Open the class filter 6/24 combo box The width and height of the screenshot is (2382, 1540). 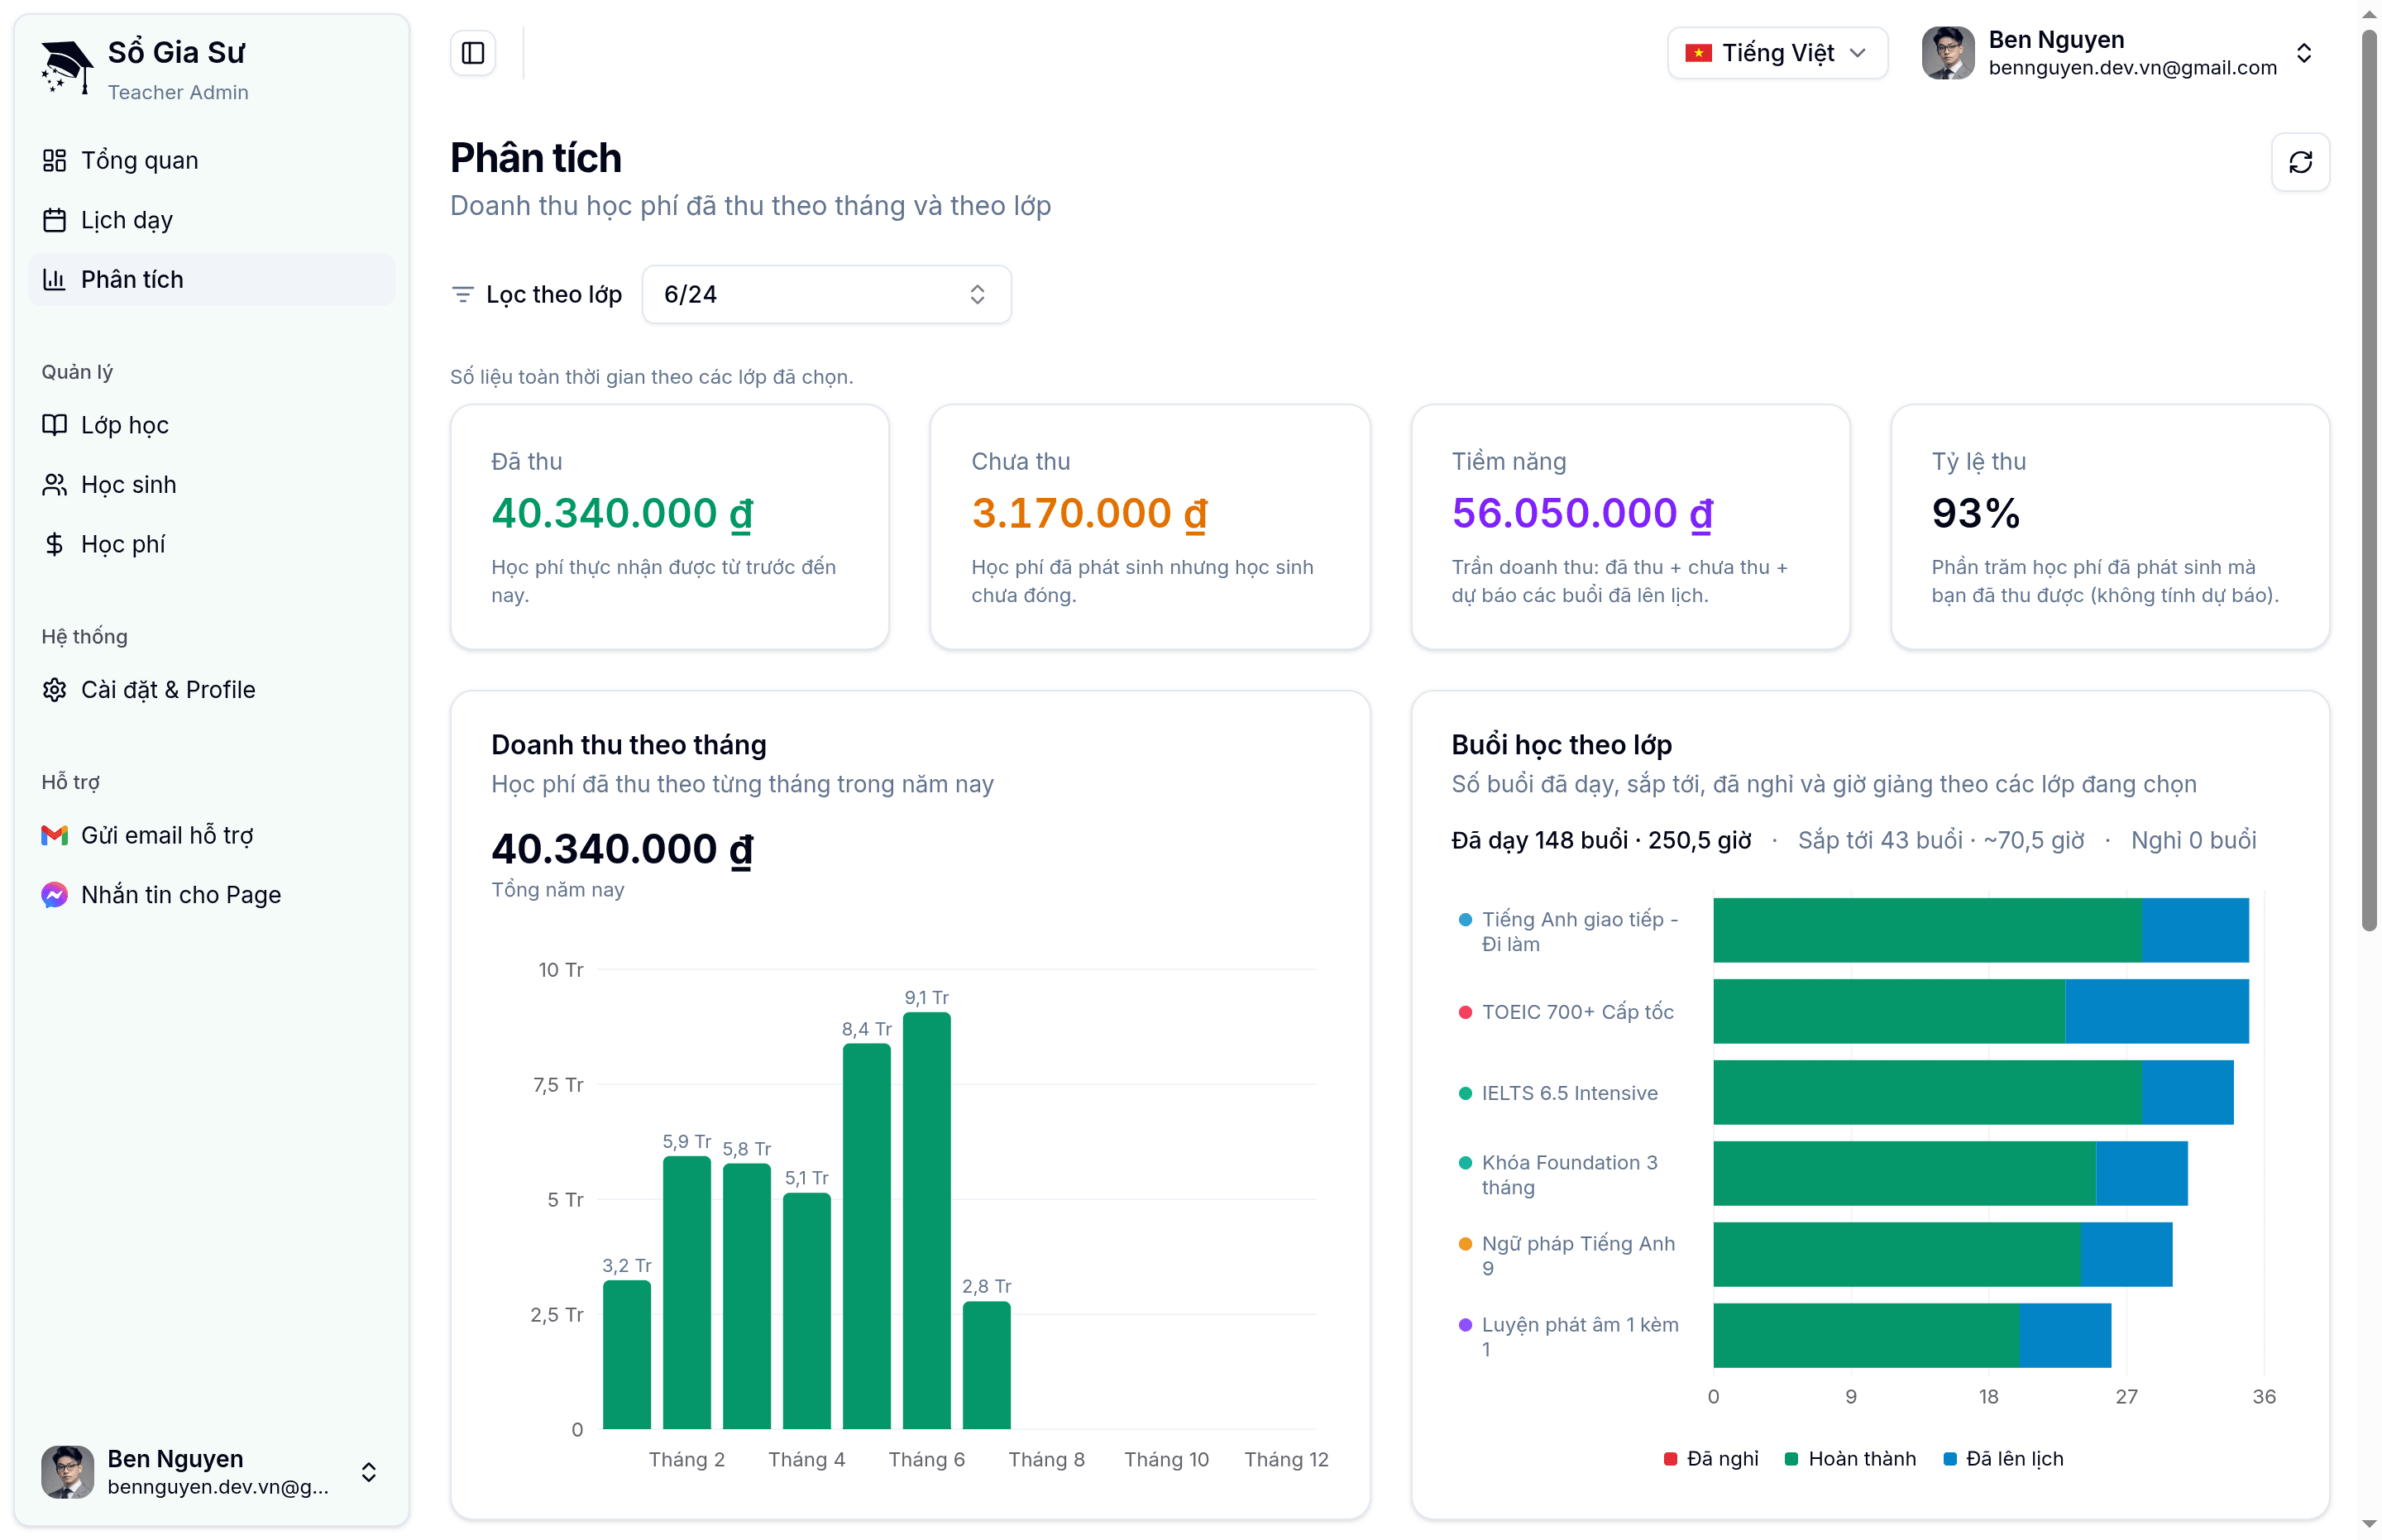tap(826, 294)
